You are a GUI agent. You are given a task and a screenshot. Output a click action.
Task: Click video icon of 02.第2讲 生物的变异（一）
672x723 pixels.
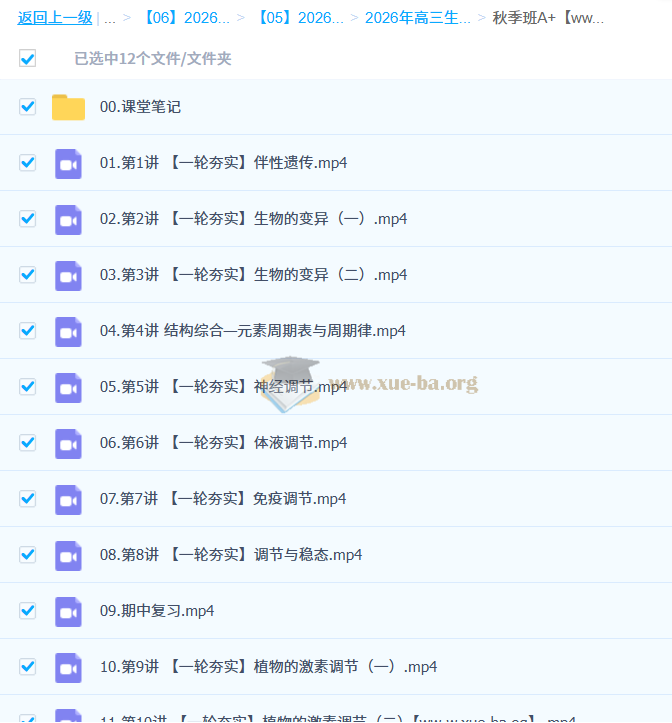pos(68,219)
